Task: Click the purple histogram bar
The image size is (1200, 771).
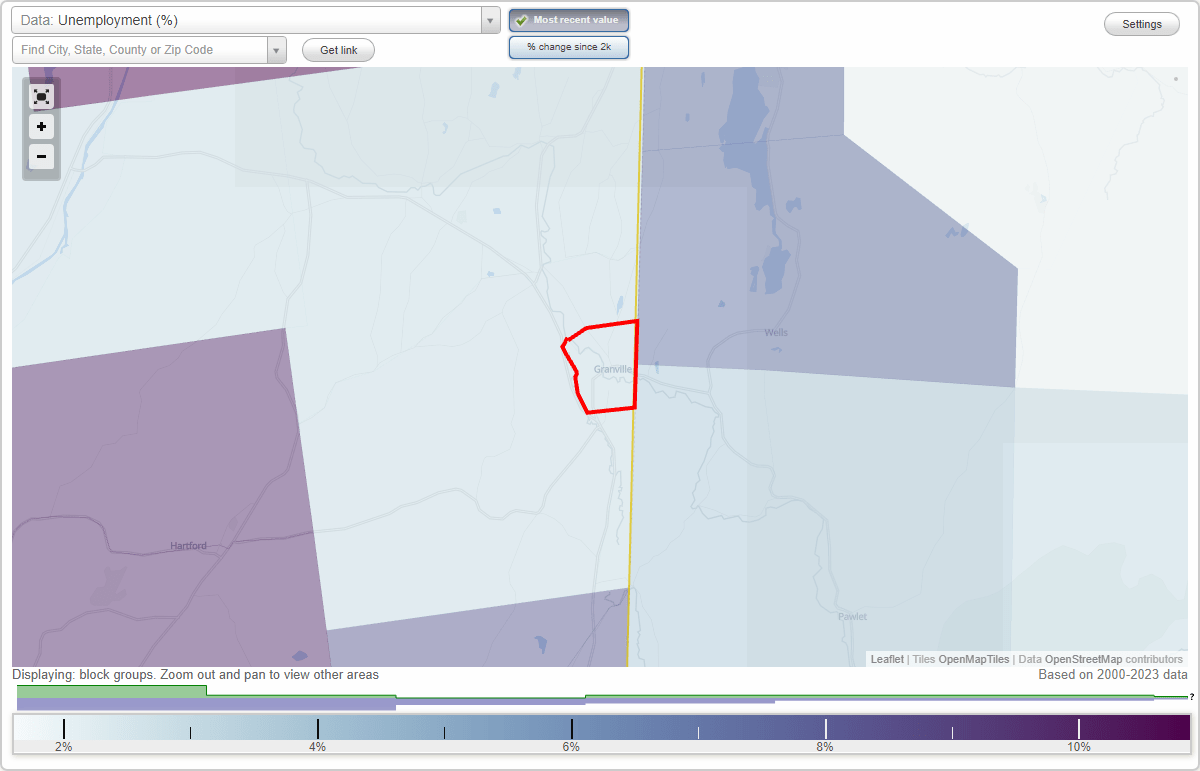Action: tap(206, 704)
